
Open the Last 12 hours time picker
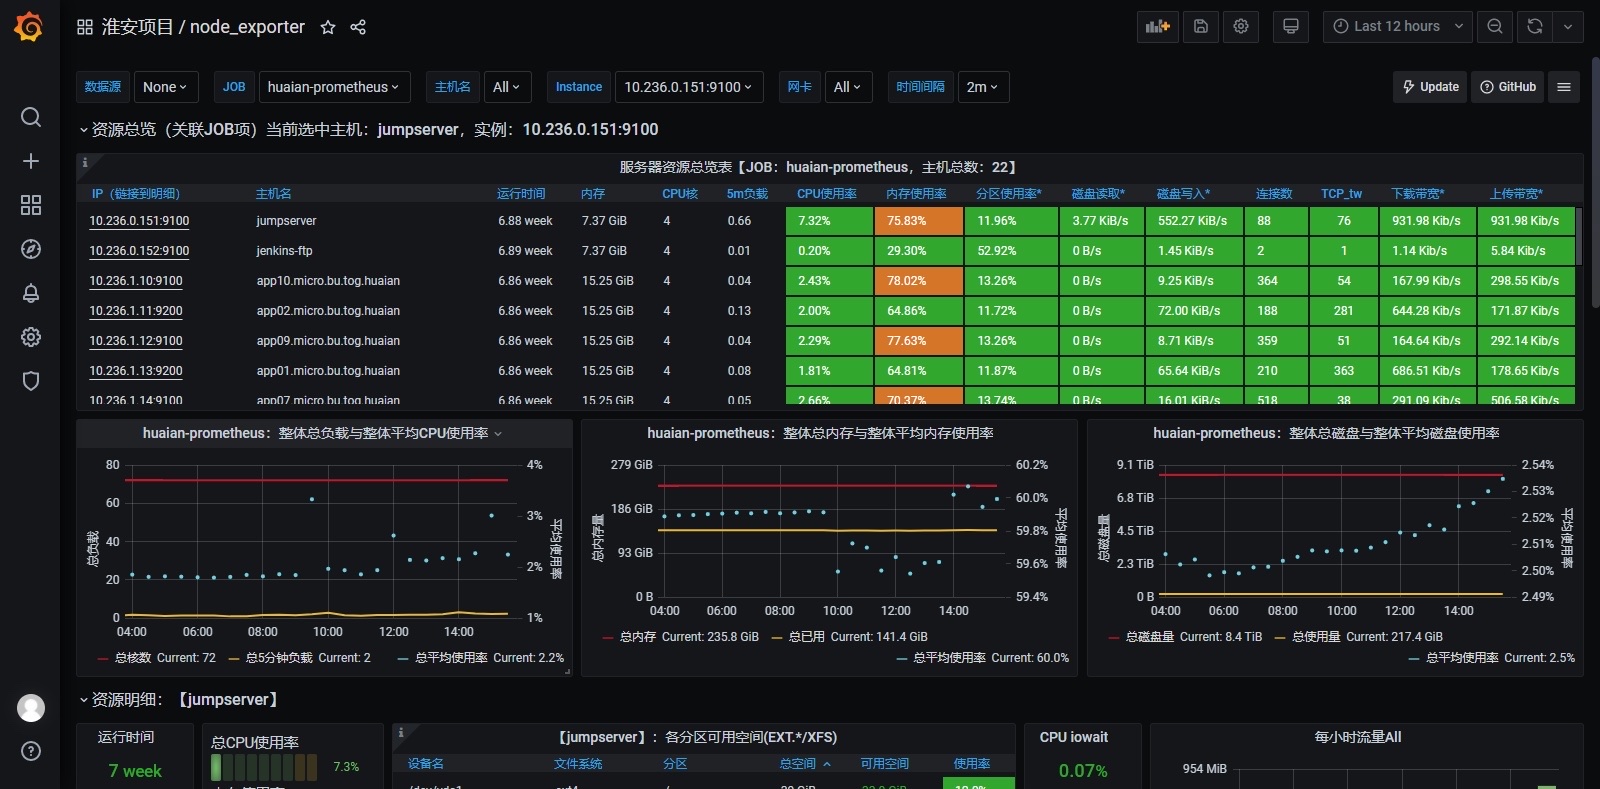point(1398,27)
